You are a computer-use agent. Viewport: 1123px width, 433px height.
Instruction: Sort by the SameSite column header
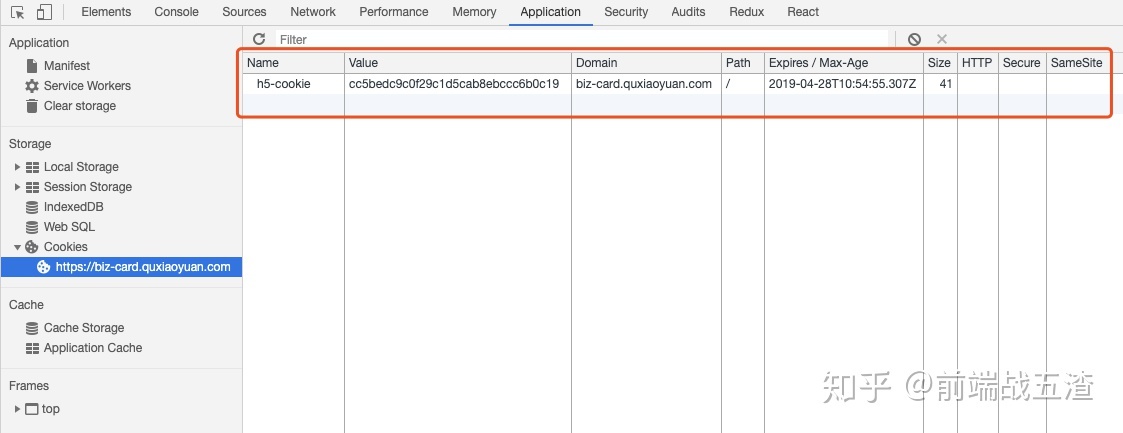[1078, 63]
